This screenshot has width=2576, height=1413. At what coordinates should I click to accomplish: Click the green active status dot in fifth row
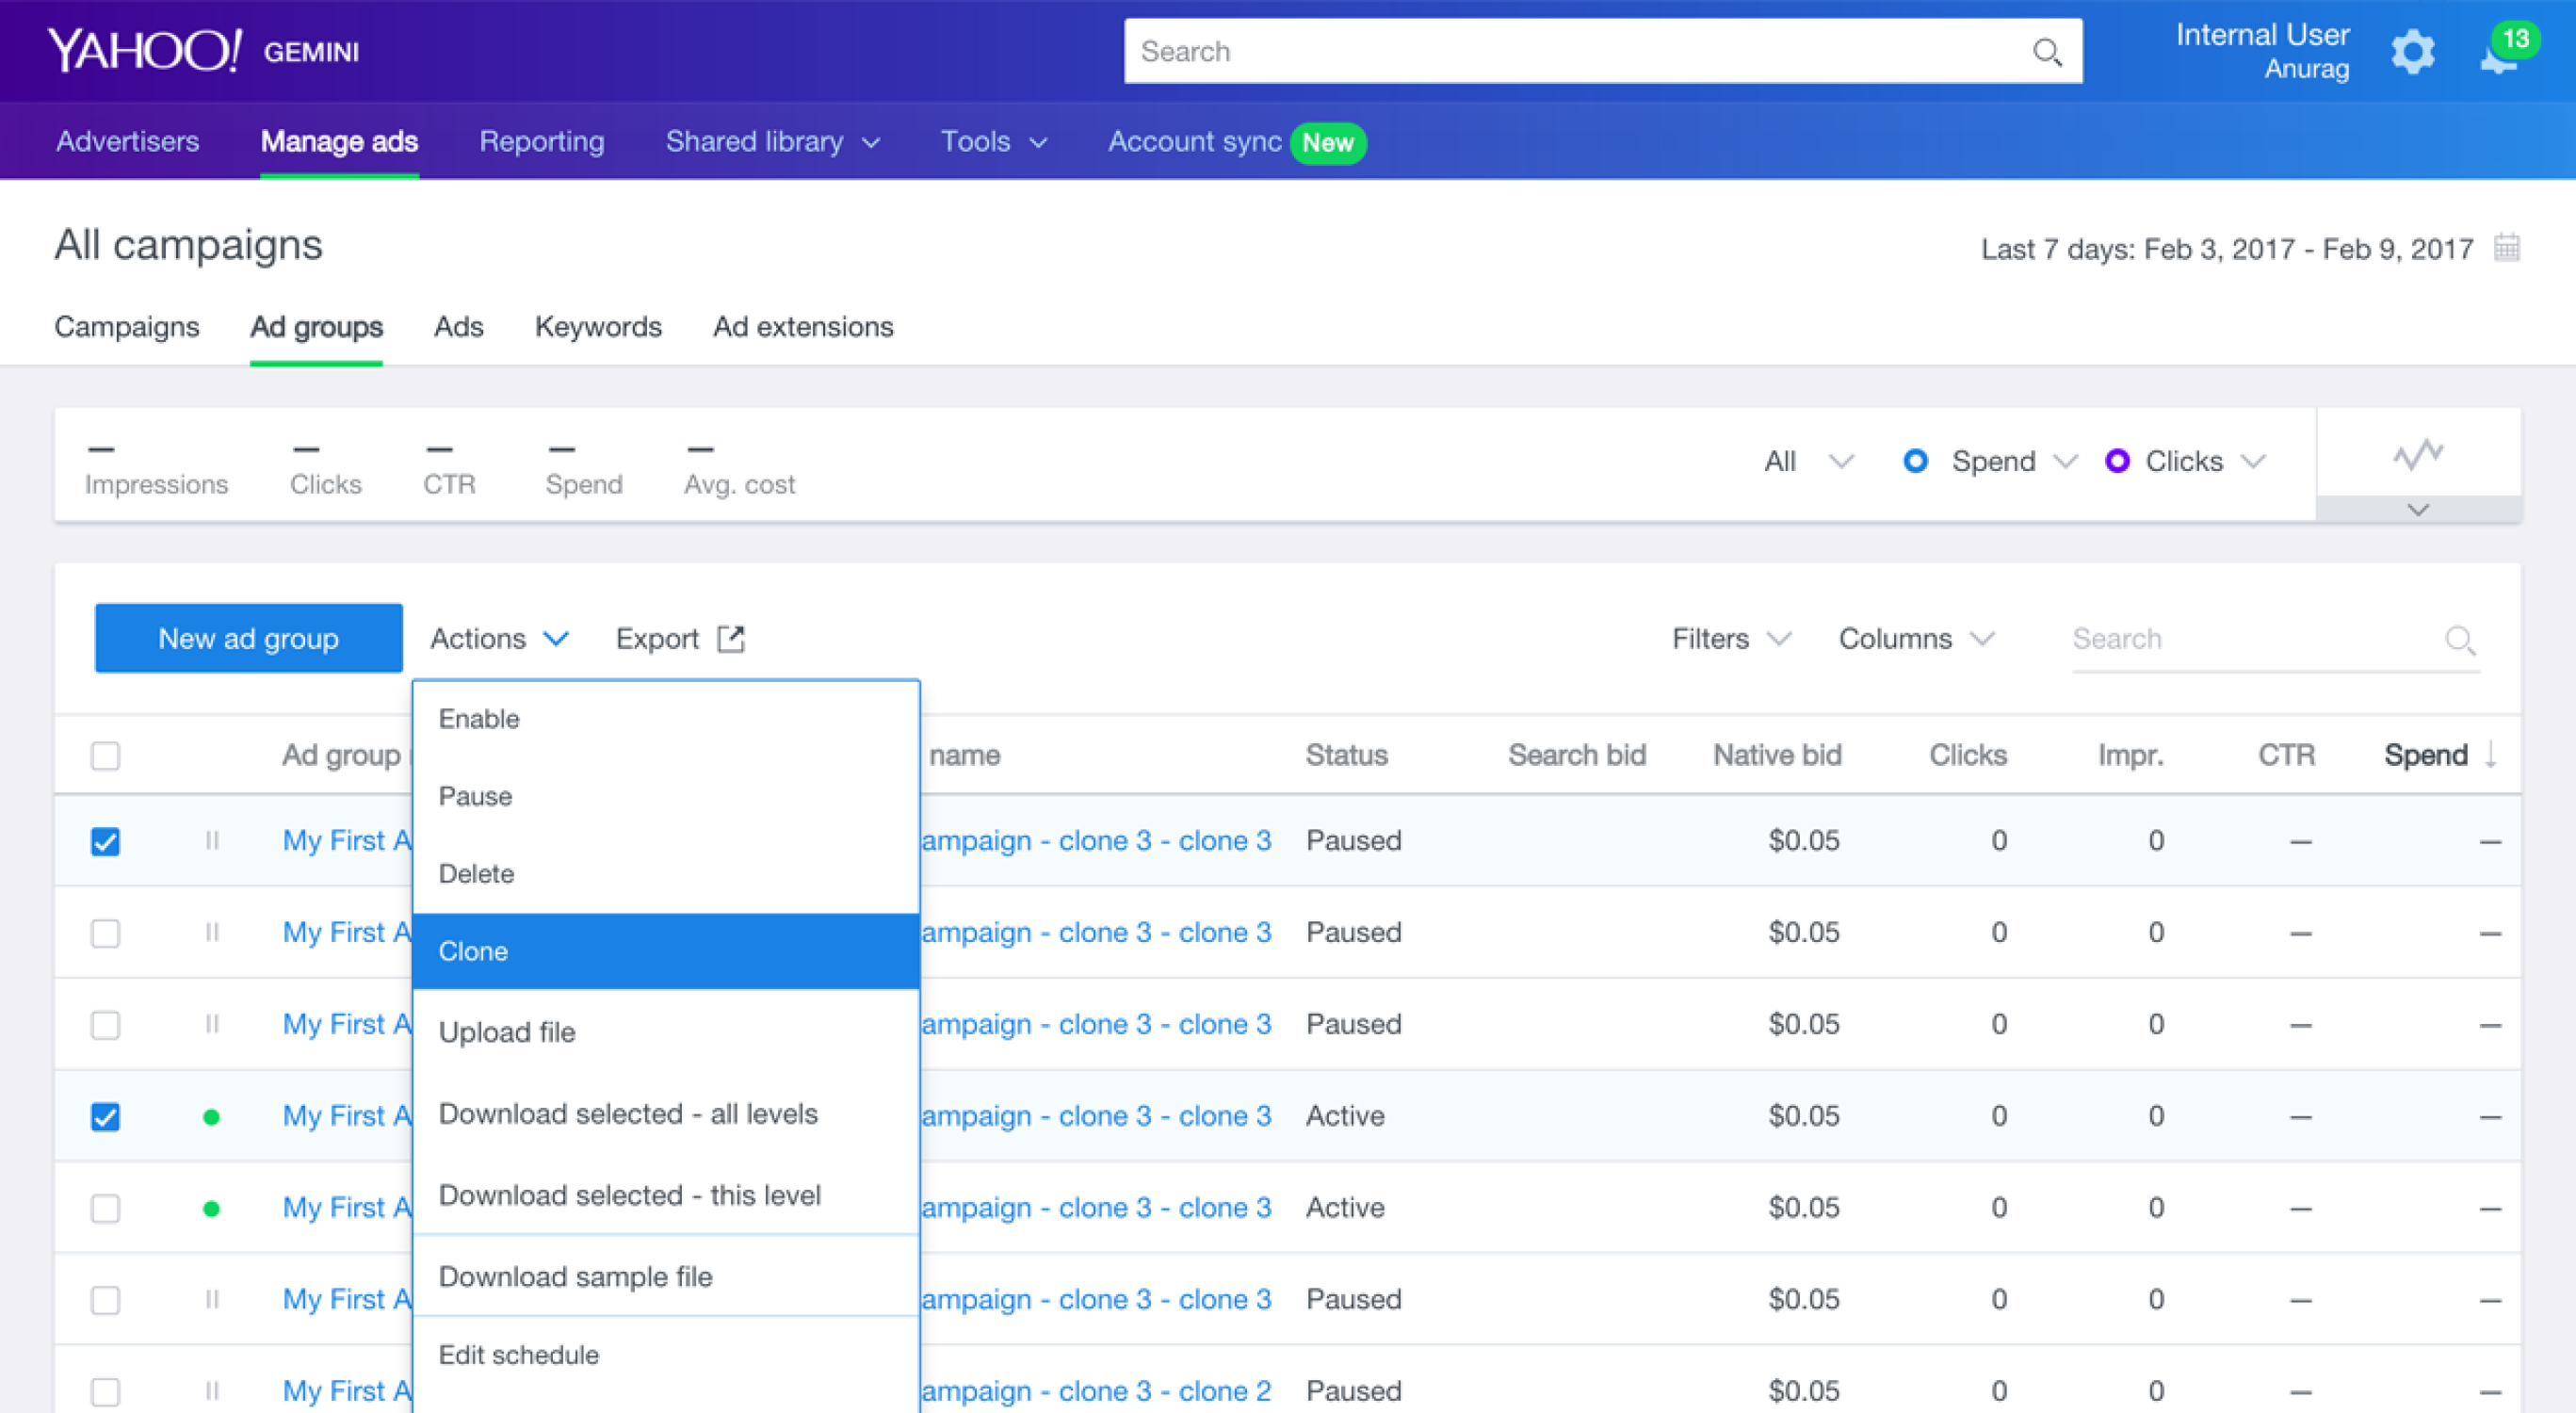pyautogui.click(x=211, y=1209)
